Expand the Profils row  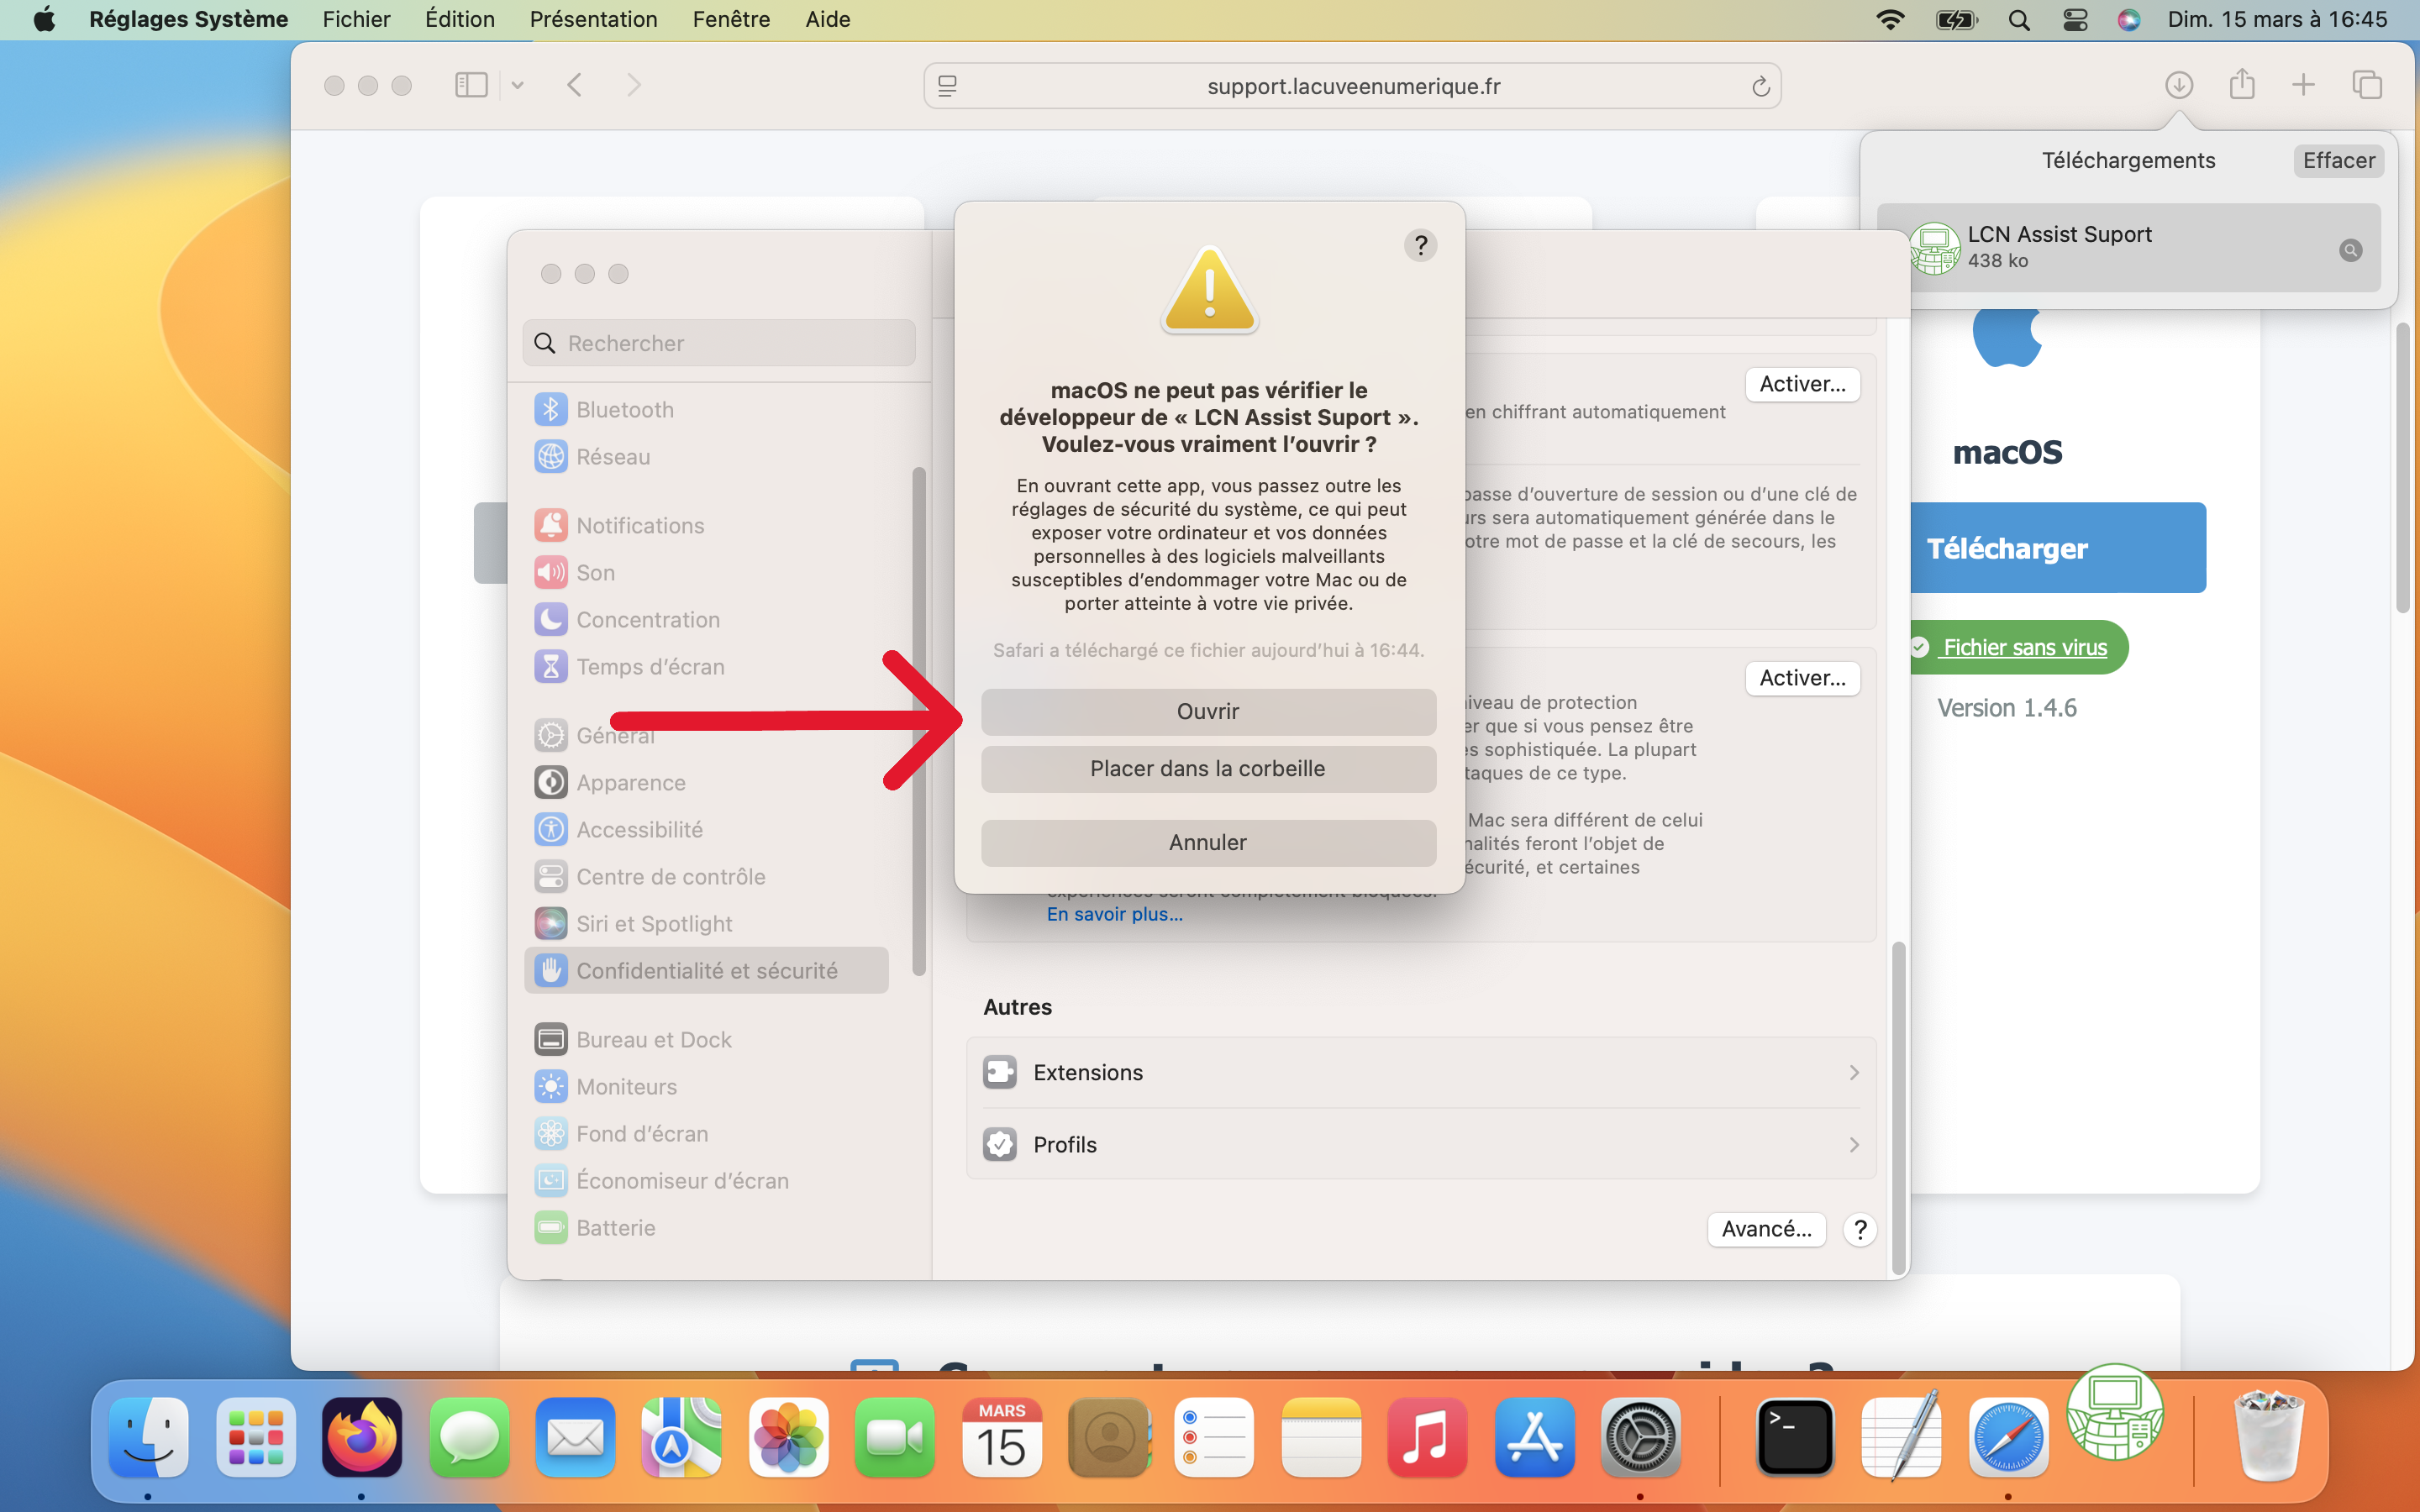[1420, 1144]
